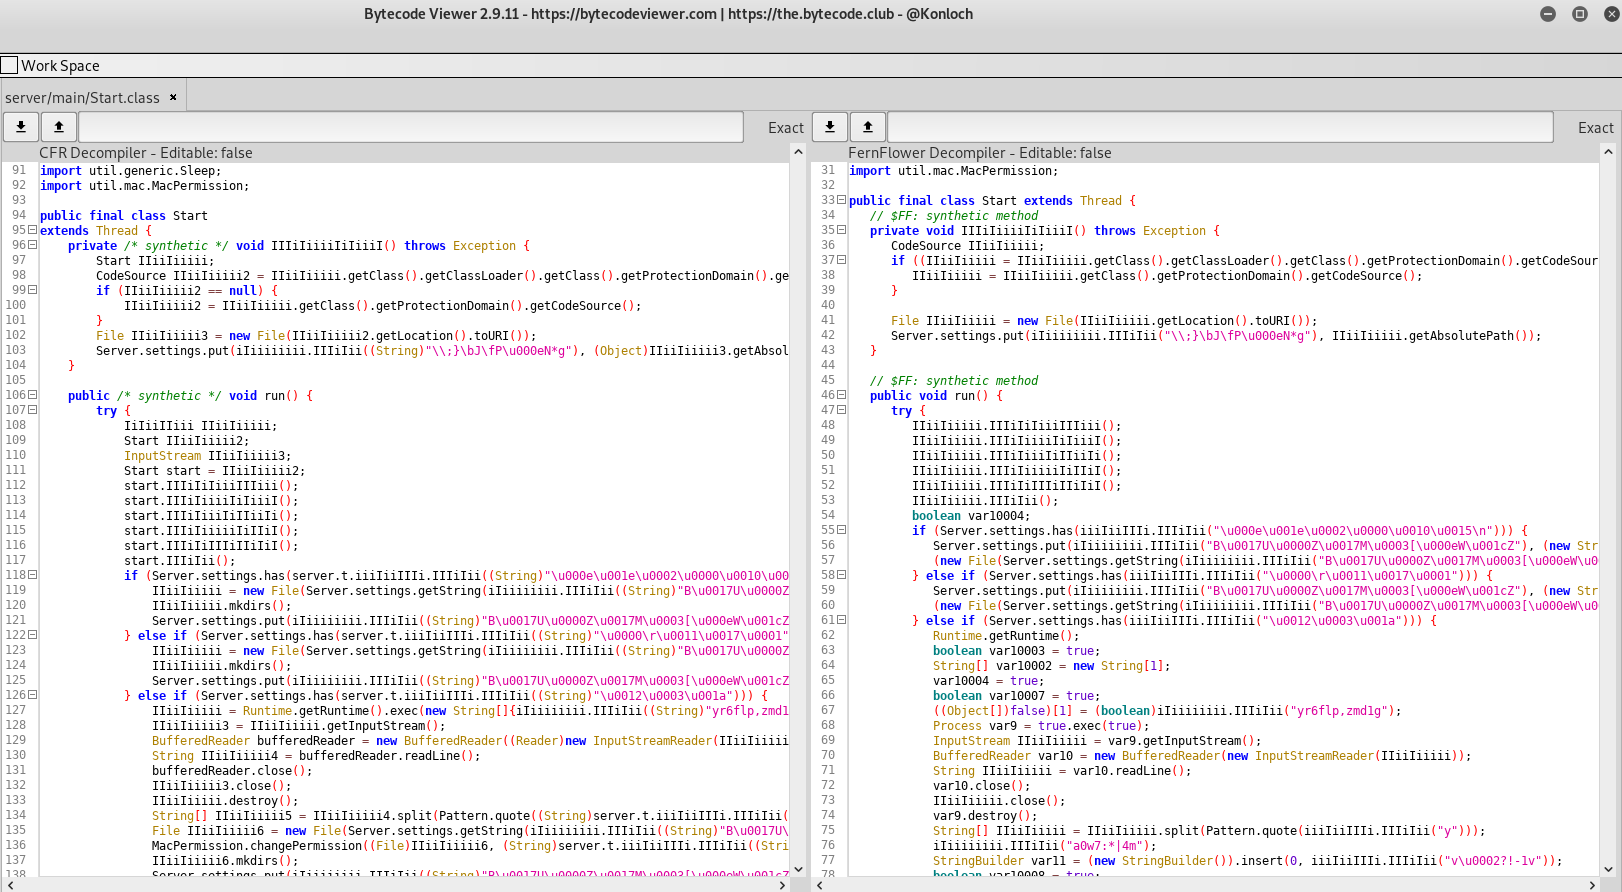Click search-next arrow in FernFlower pane
Image resolution: width=1622 pixels, height=892 pixels.
[830, 127]
